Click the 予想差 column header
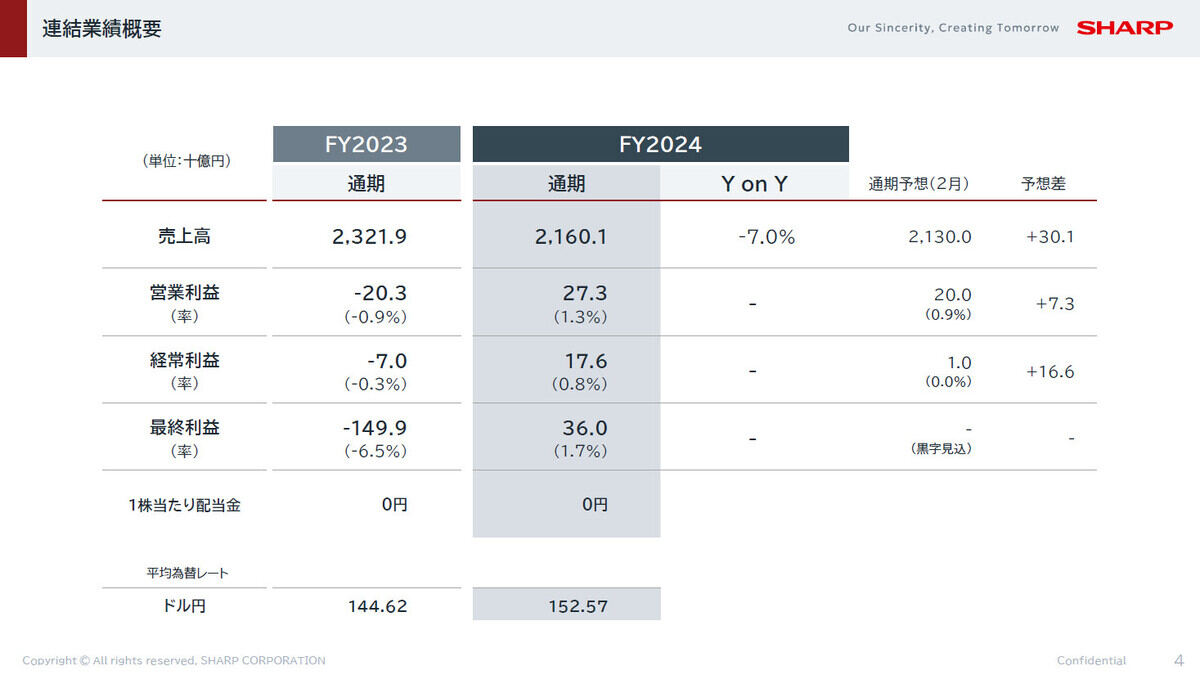 point(1043,184)
